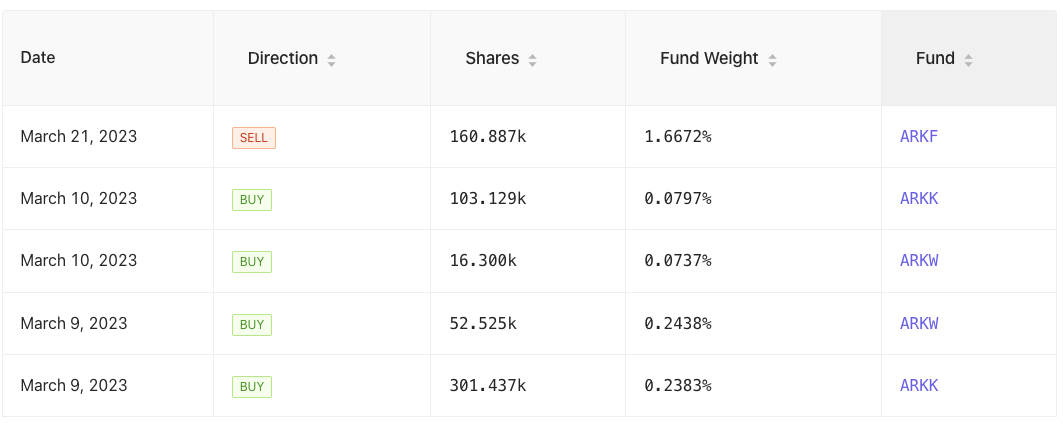
Task: Sort table by Shares column header
Action: tap(492, 58)
